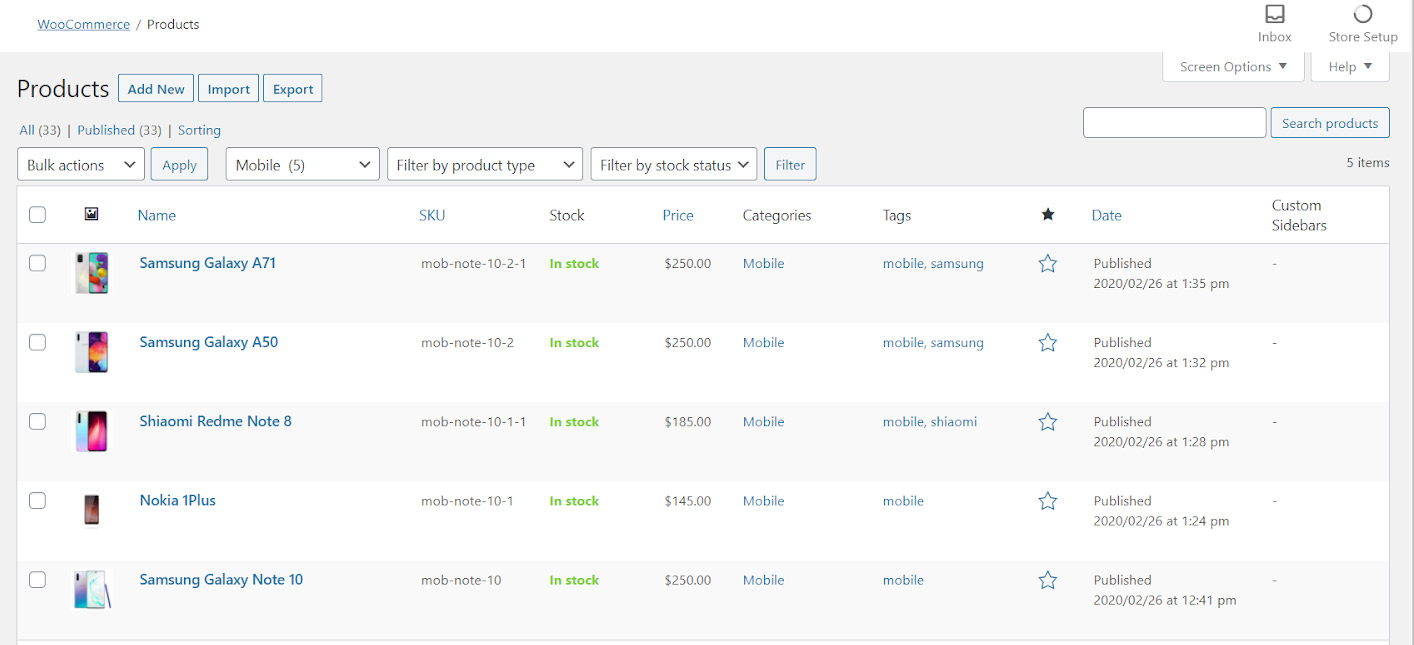Open the Help tab

(1350, 67)
